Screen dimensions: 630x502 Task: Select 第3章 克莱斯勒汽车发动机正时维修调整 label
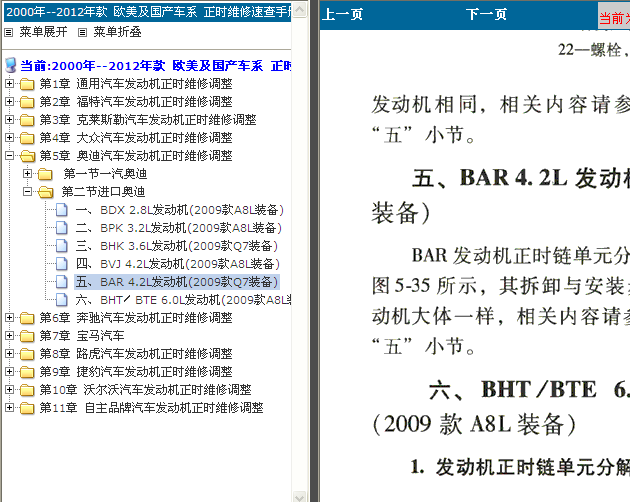(148, 120)
